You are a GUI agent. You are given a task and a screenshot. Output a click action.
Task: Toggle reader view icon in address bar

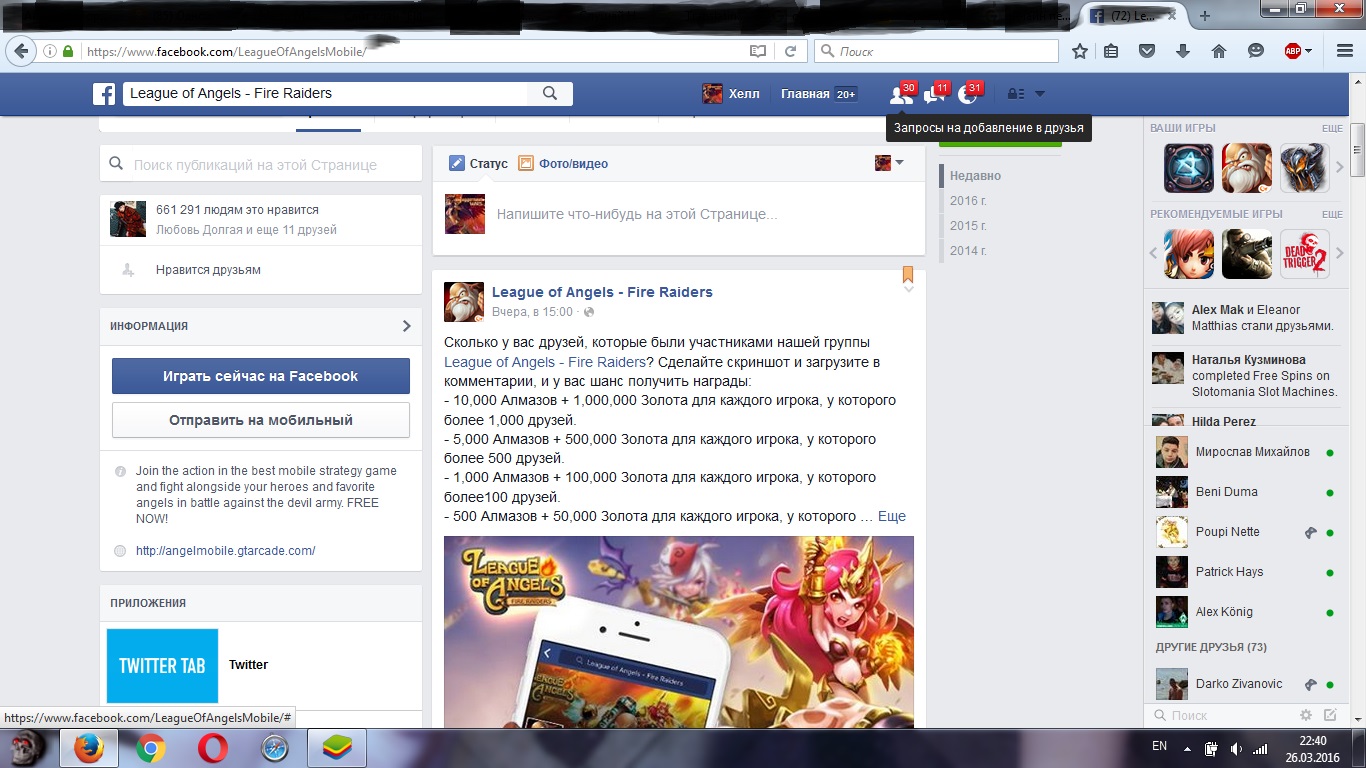pyautogui.click(x=758, y=51)
